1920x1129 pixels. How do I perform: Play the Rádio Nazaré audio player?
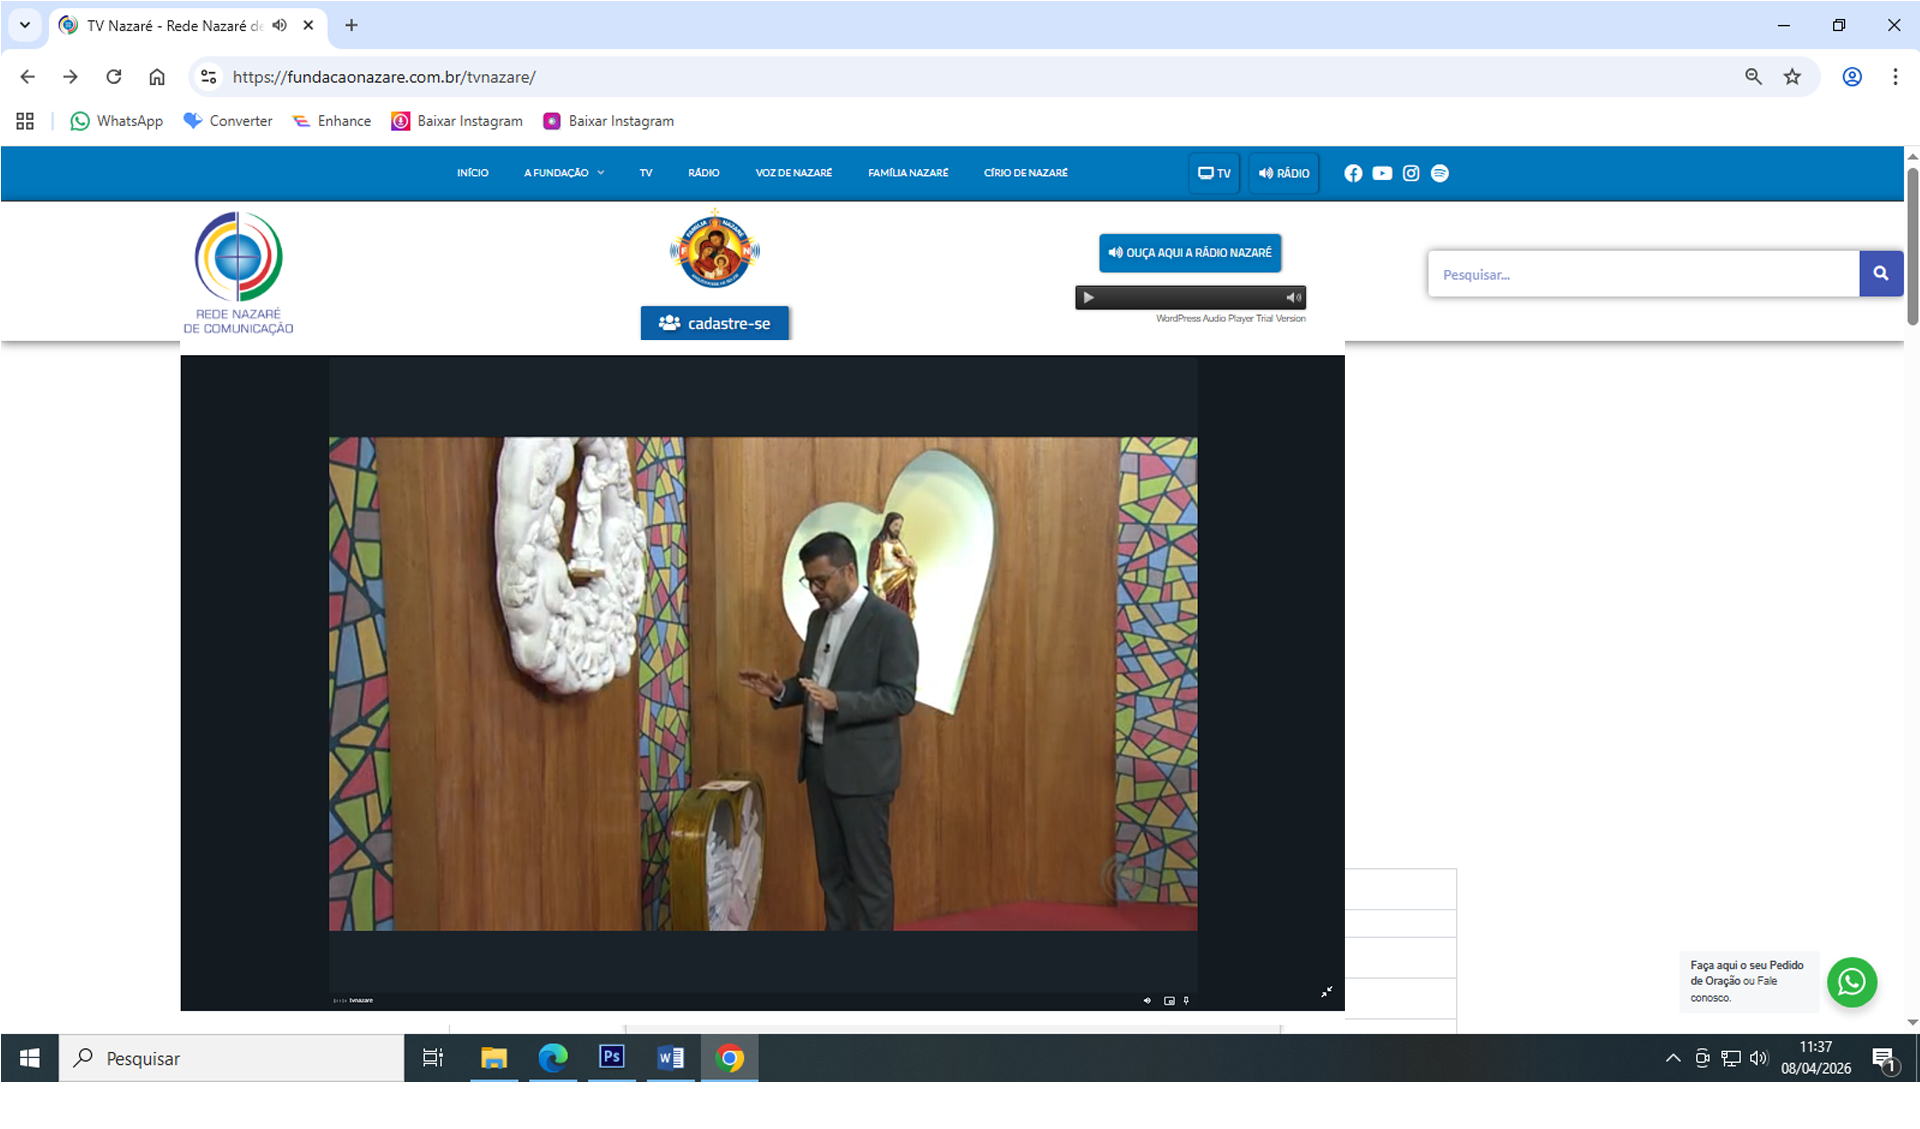(x=1089, y=297)
